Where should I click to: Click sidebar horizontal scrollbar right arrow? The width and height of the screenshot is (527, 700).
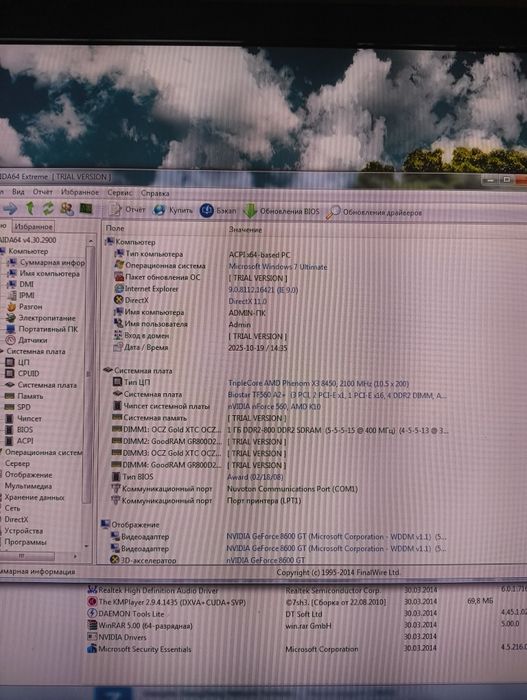(x=75, y=556)
